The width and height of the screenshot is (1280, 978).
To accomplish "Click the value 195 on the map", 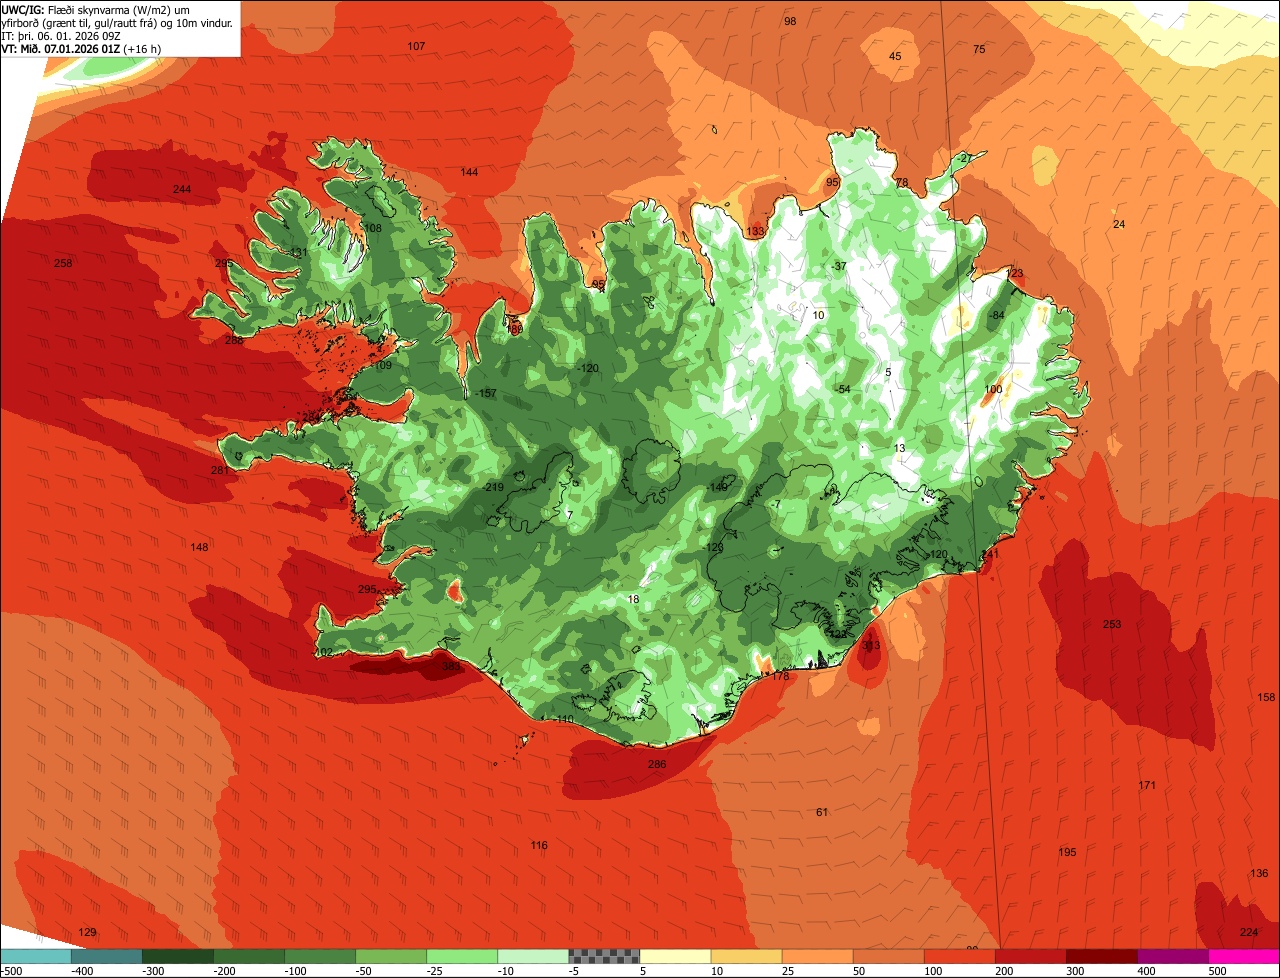I will 1067,853.
